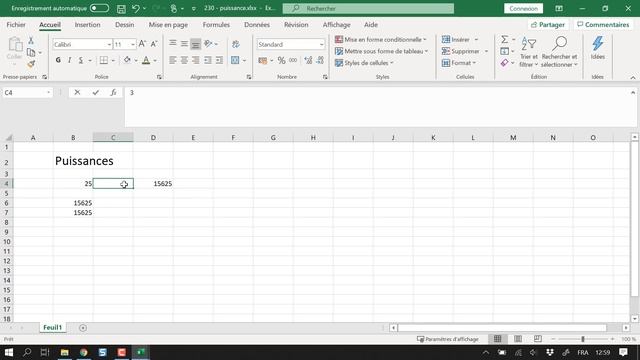This screenshot has height=360, width=640.
Task: Click Supprimer cells button
Action: tap(461, 51)
